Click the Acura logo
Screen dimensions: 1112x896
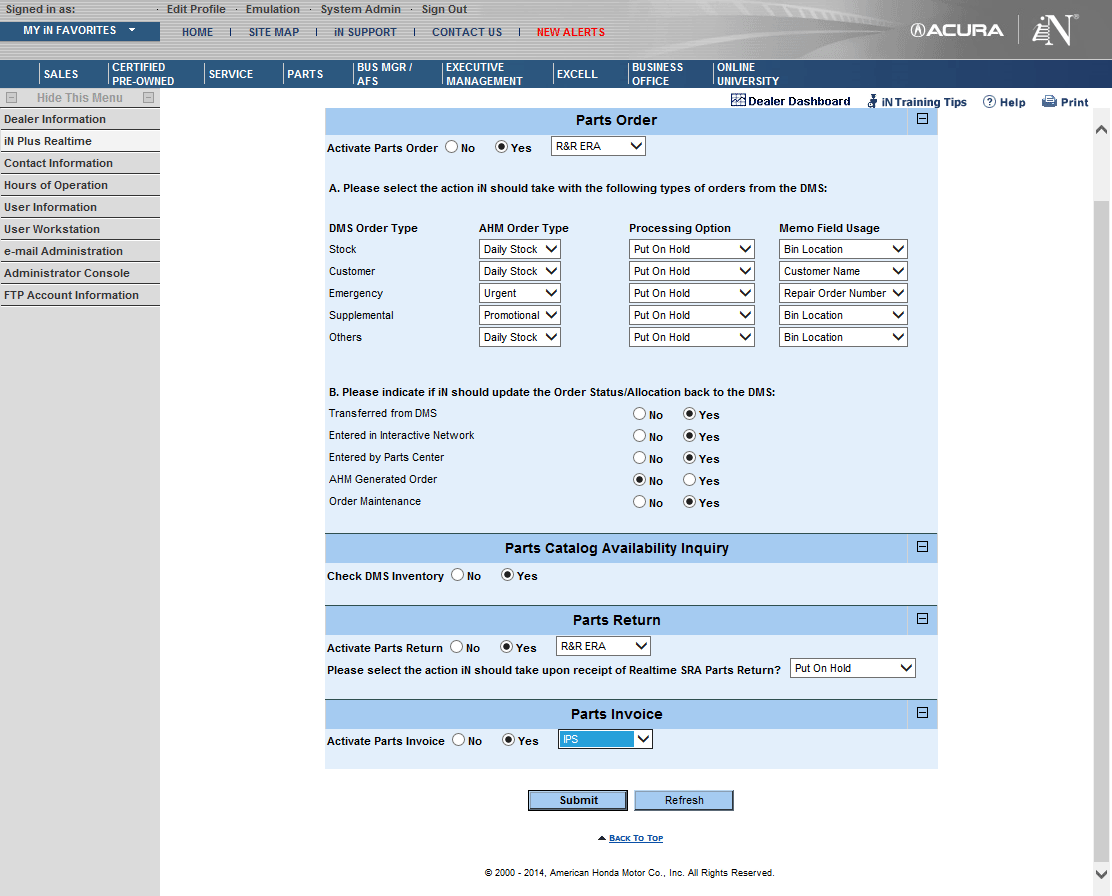point(957,31)
